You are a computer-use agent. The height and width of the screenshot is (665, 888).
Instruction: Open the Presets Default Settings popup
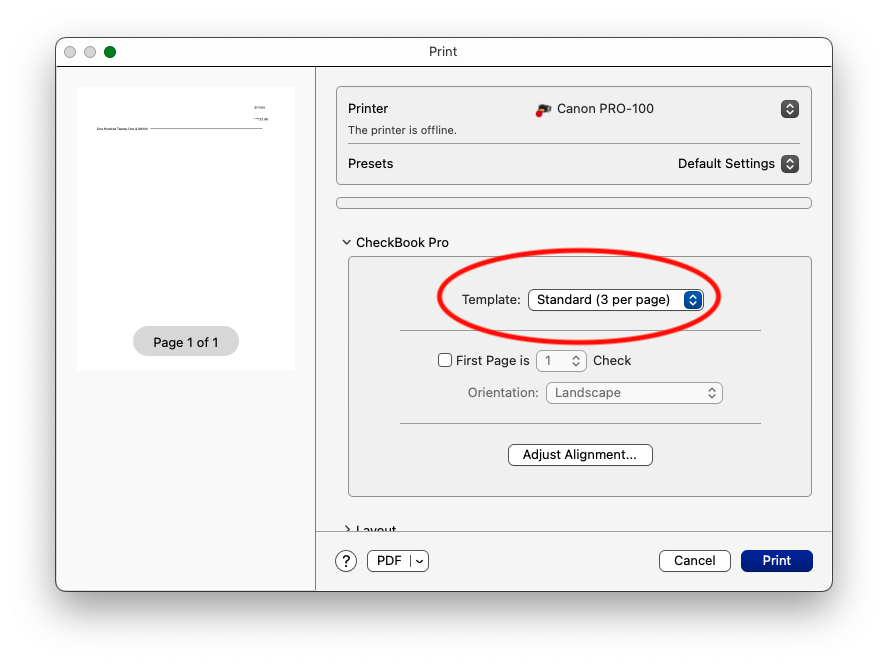789,164
